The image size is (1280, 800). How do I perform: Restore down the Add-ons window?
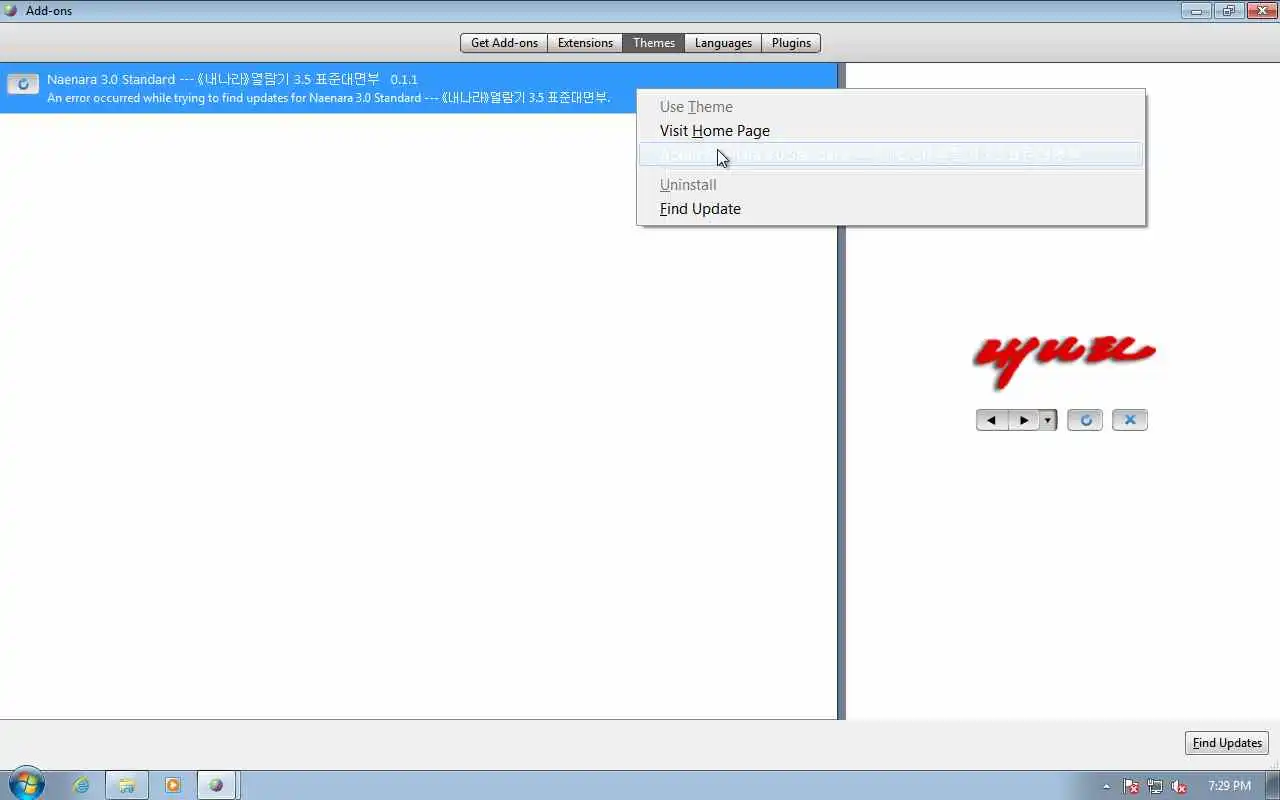(x=1228, y=11)
